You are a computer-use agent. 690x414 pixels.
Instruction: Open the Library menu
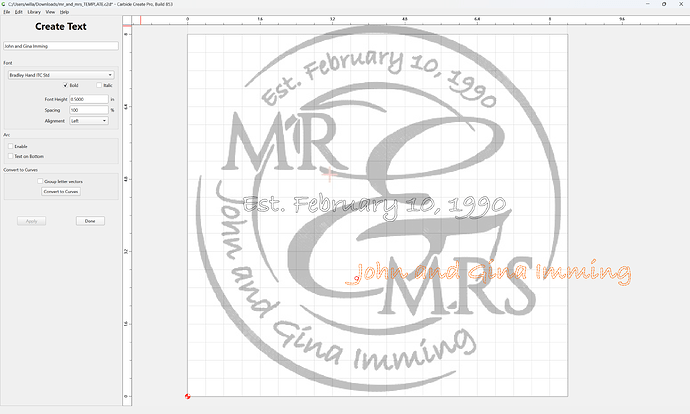tap(34, 12)
